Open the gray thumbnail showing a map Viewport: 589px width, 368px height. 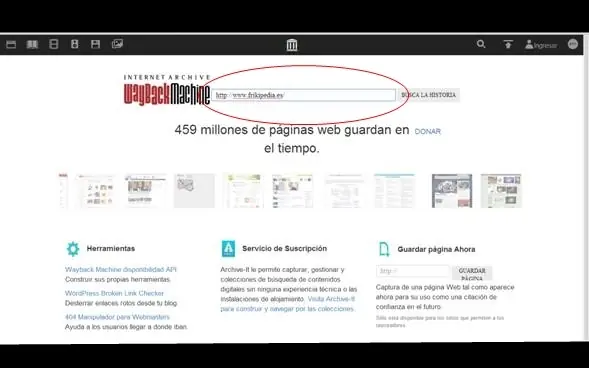(194, 191)
